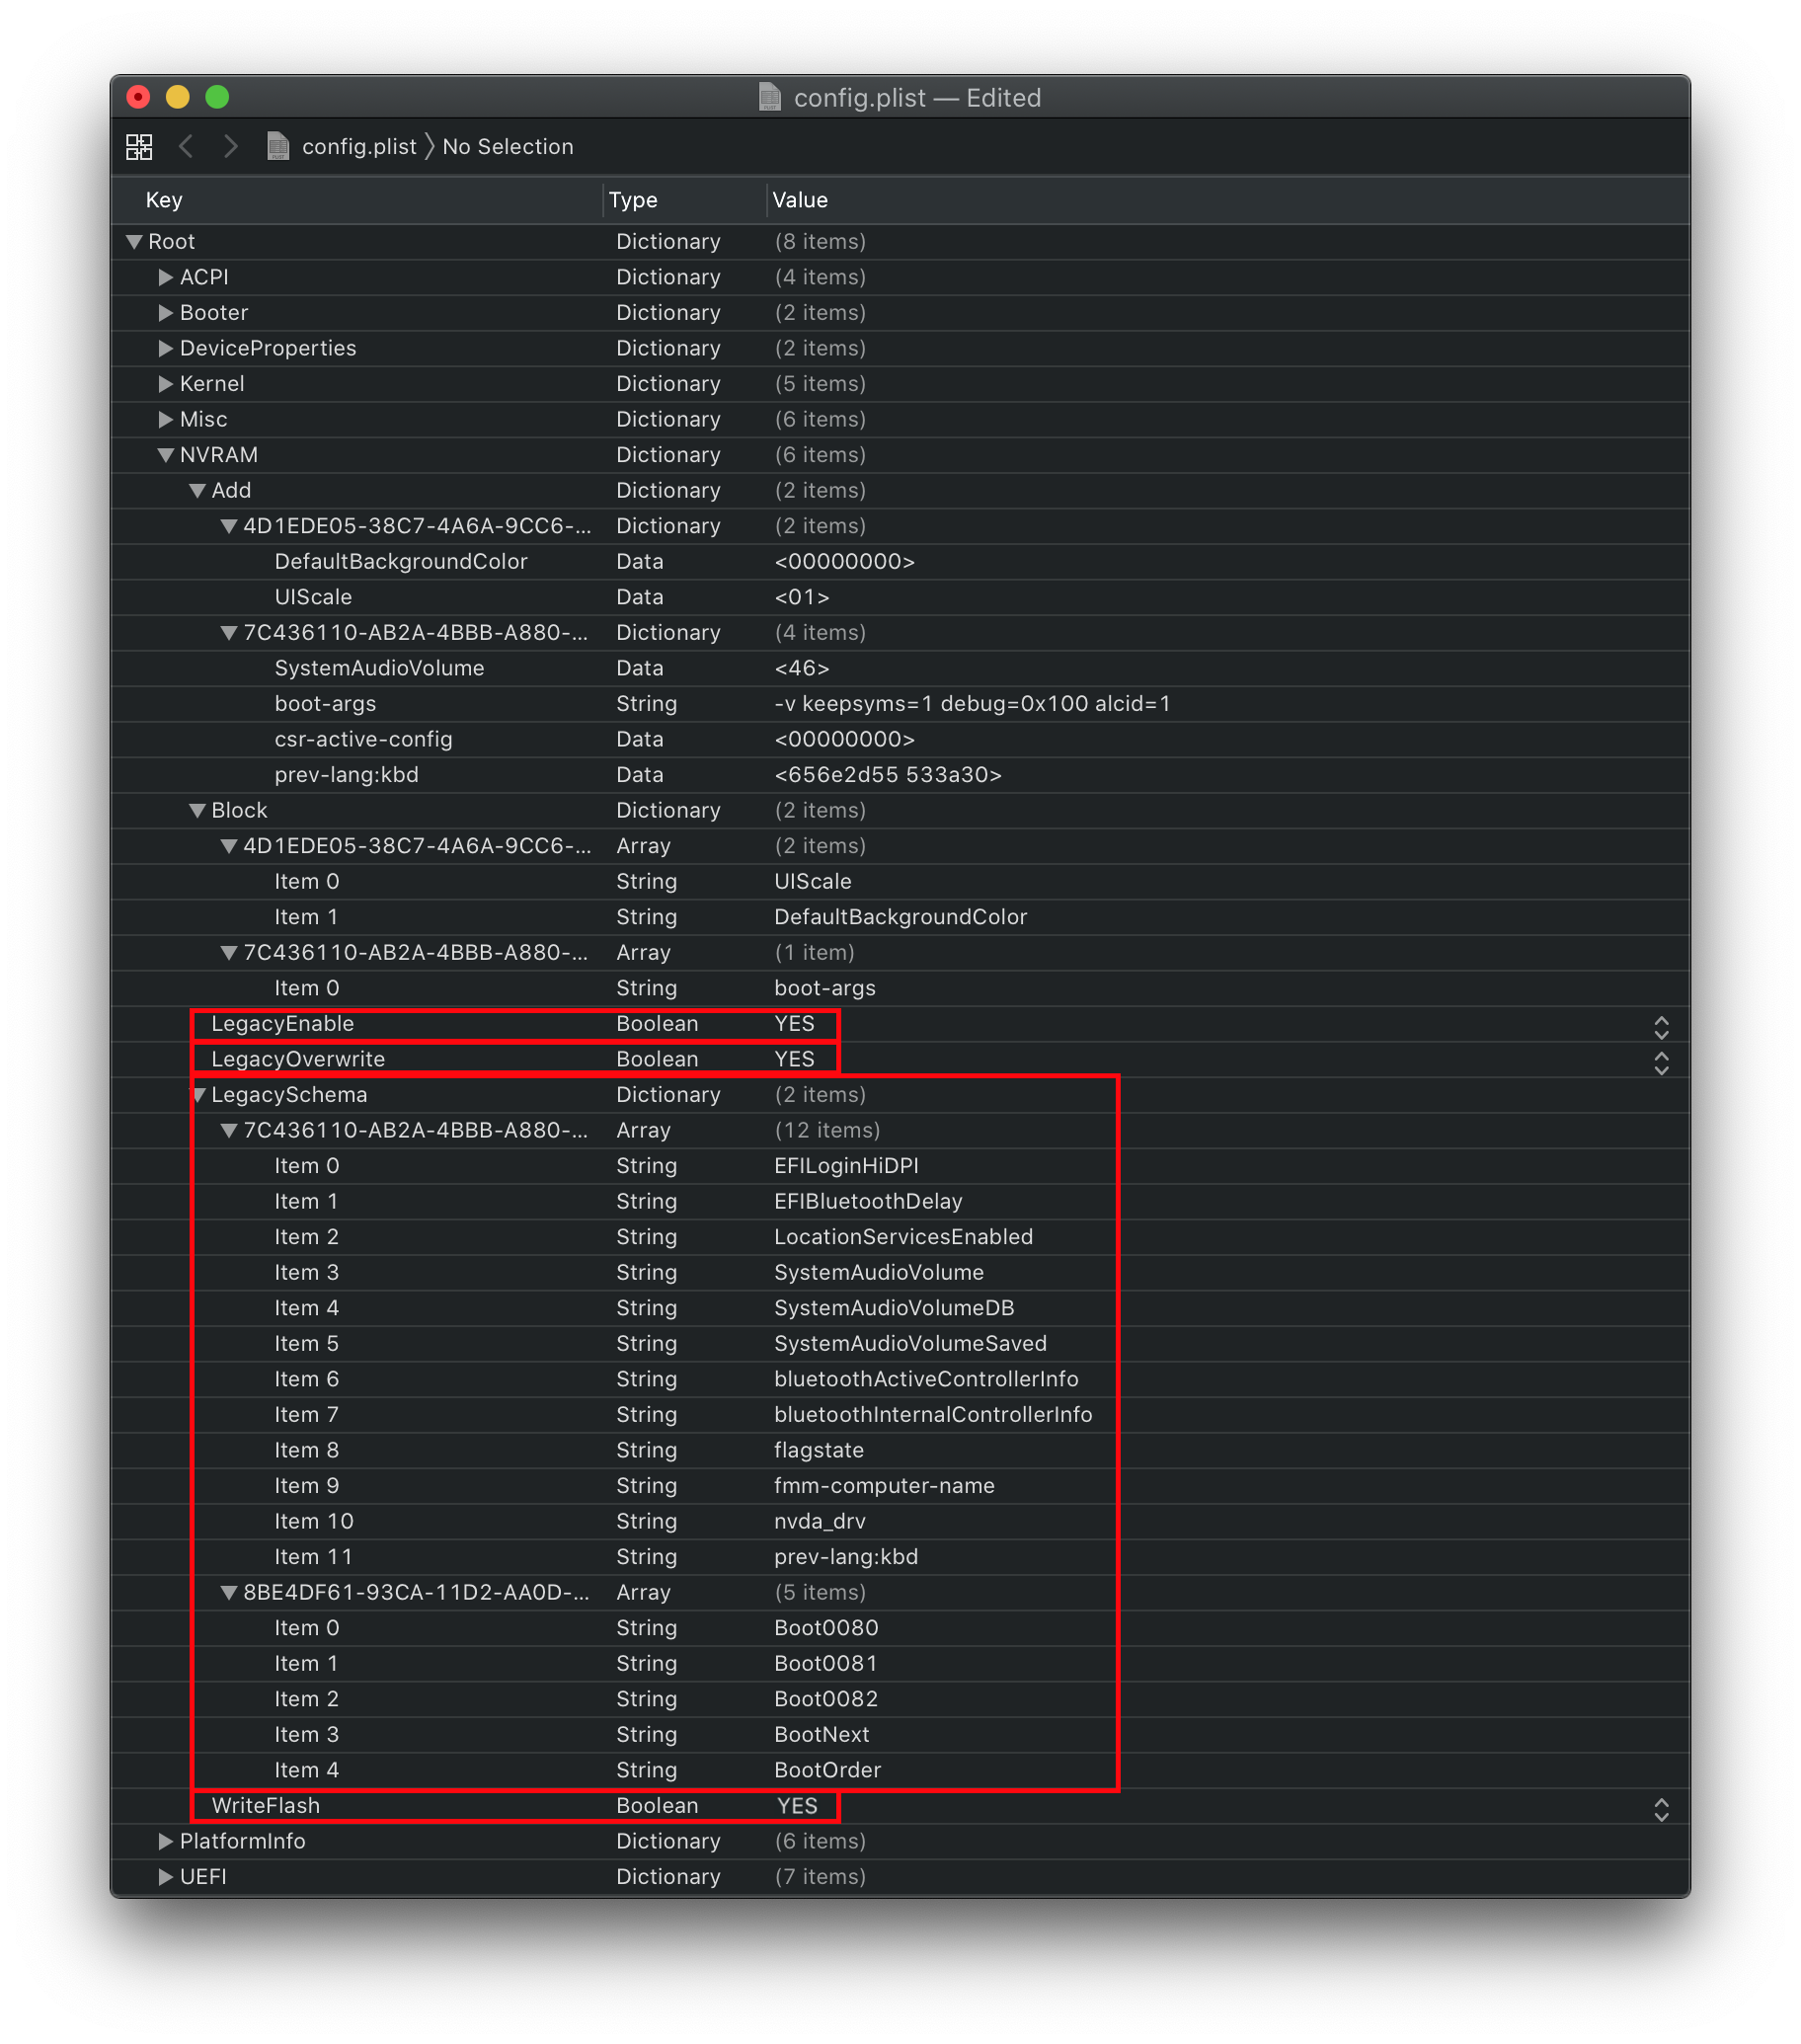Click No Selection in the path bar

tap(507, 147)
